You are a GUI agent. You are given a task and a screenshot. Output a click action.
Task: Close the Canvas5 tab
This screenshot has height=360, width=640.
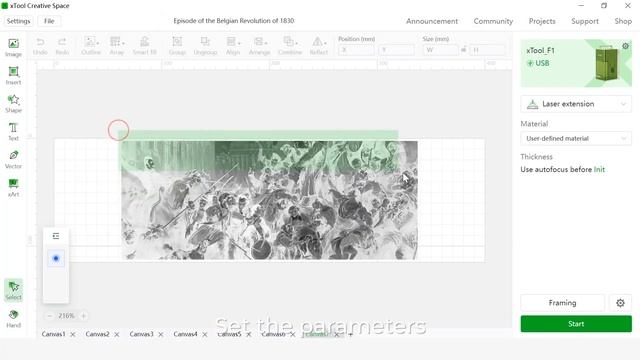(x=249, y=334)
